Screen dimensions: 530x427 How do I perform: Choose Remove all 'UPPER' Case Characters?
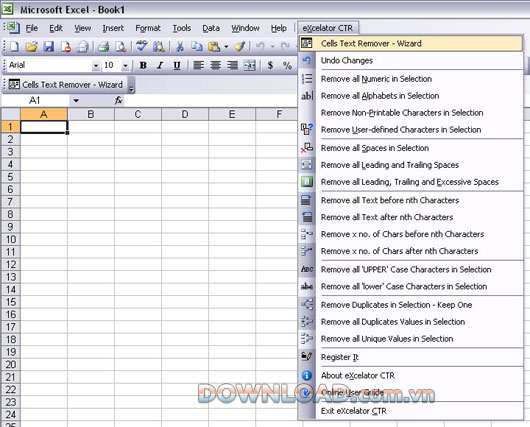(x=411, y=269)
